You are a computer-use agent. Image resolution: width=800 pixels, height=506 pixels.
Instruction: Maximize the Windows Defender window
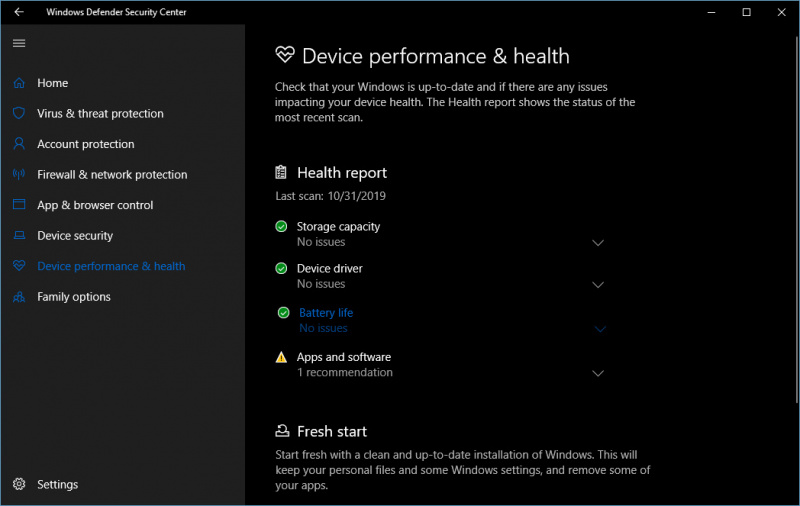coord(746,12)
